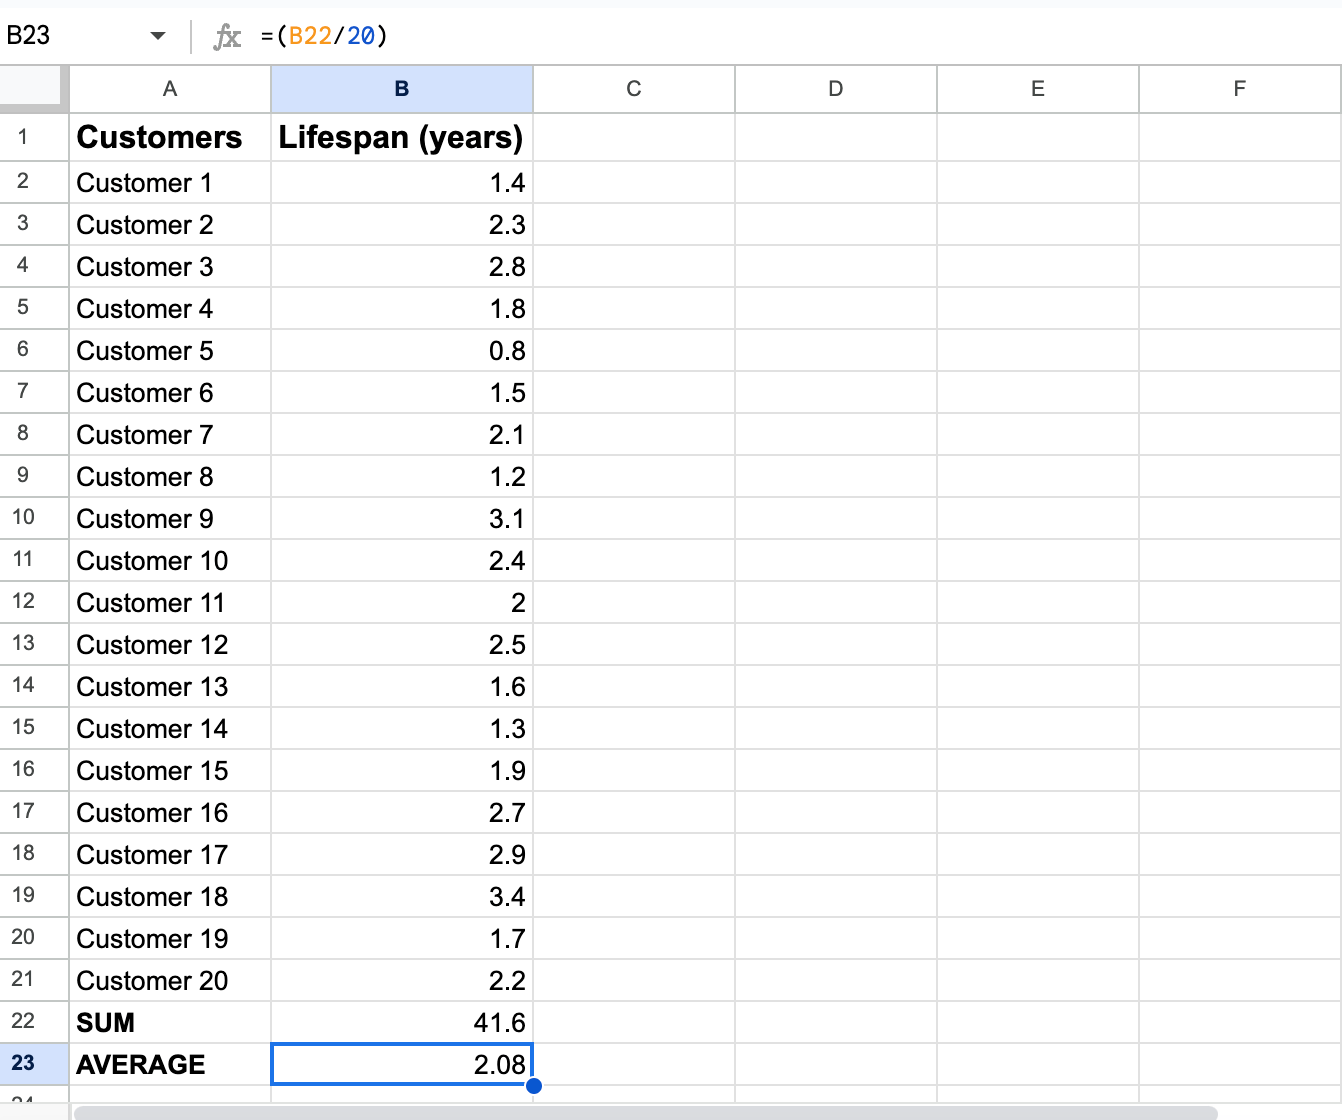Click the blue fill handle on cell B23
The width and height of the screenshot is (1342, 1120).
pyautogui.click(x=534, y=1086)
